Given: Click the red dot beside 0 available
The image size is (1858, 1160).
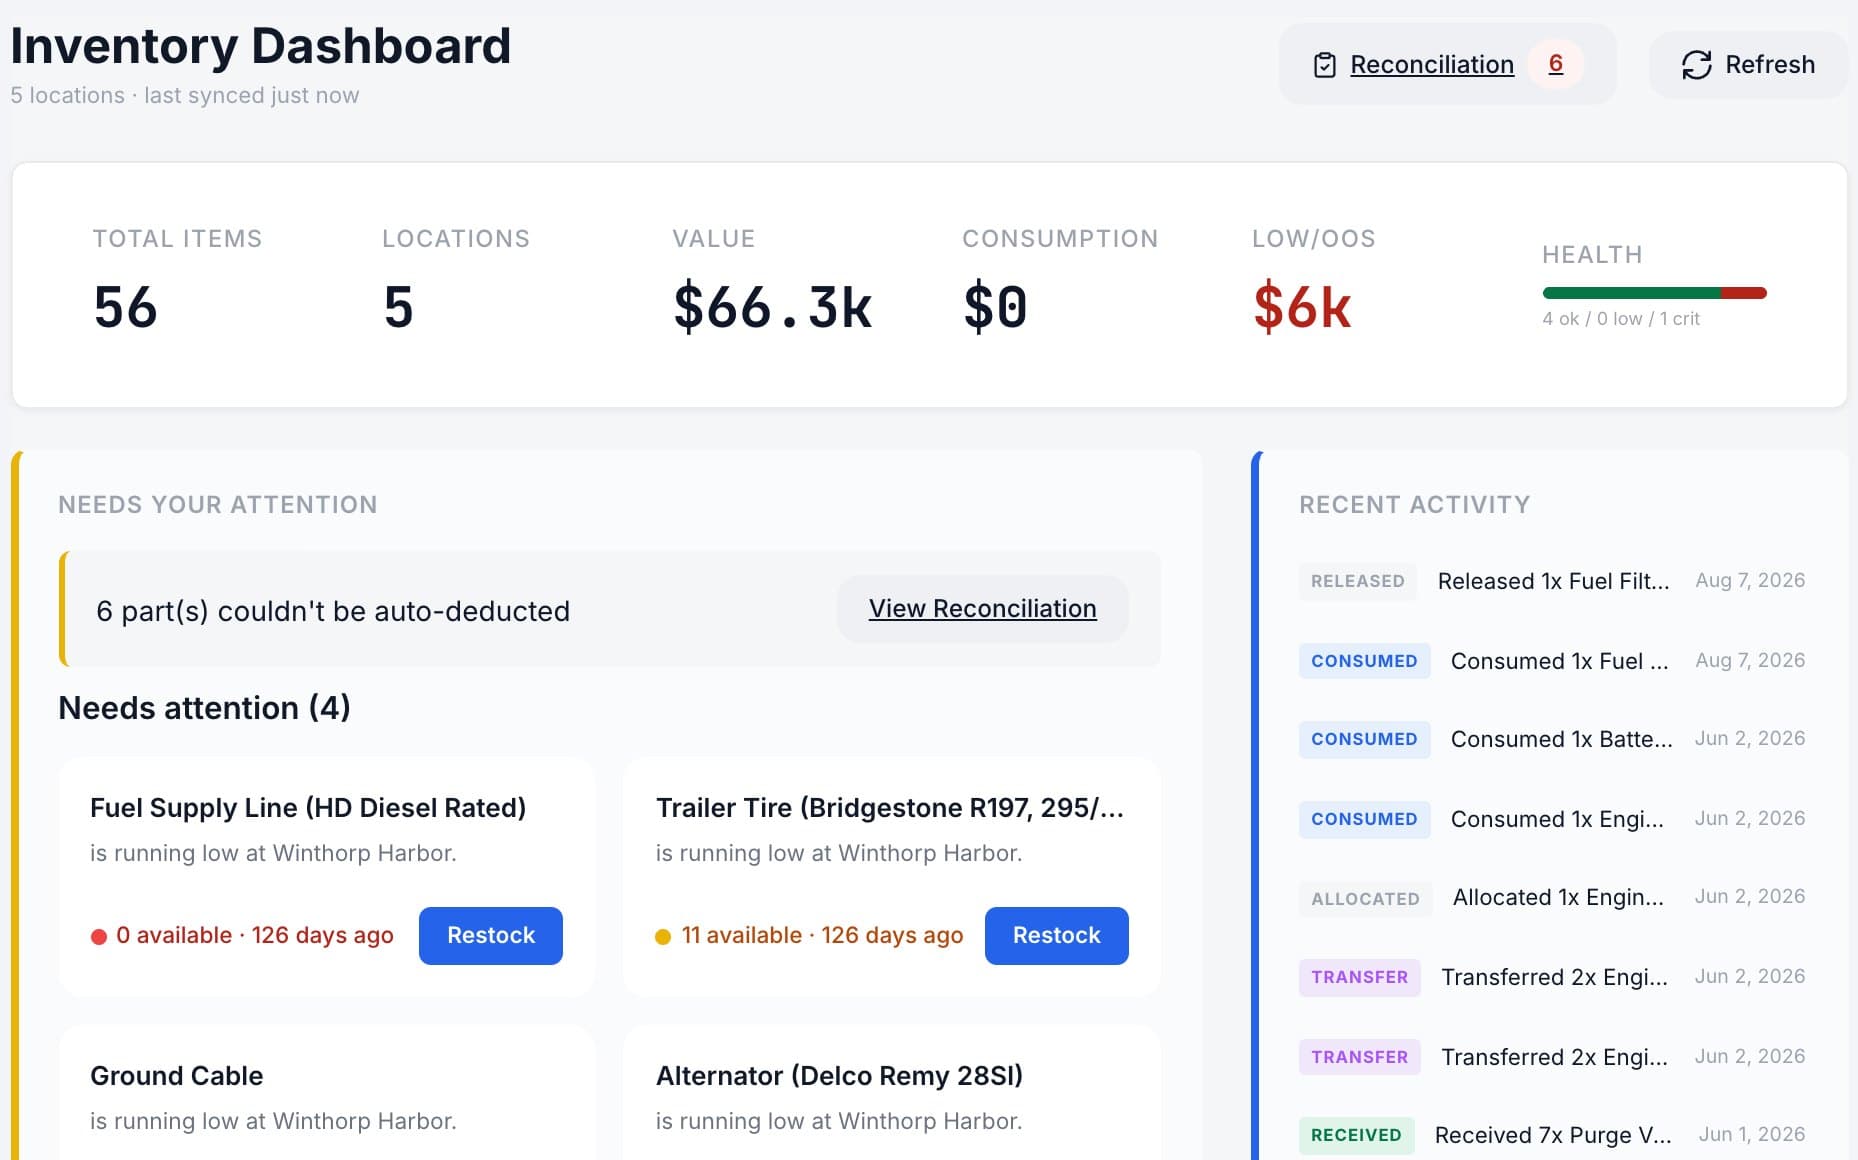Looking at the screenshot, I should pos(99,937).
